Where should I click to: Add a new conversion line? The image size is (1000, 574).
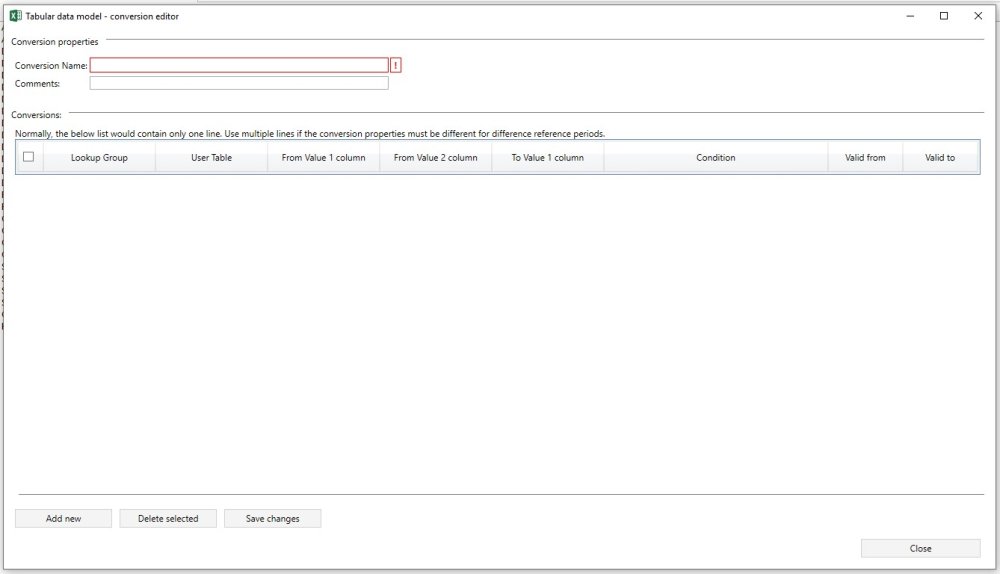pos(63,519)
